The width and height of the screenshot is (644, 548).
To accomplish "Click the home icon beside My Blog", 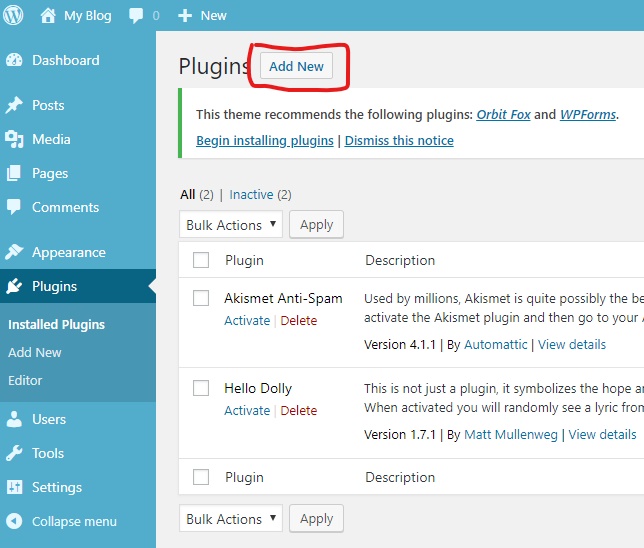I will tap(48, 16).
